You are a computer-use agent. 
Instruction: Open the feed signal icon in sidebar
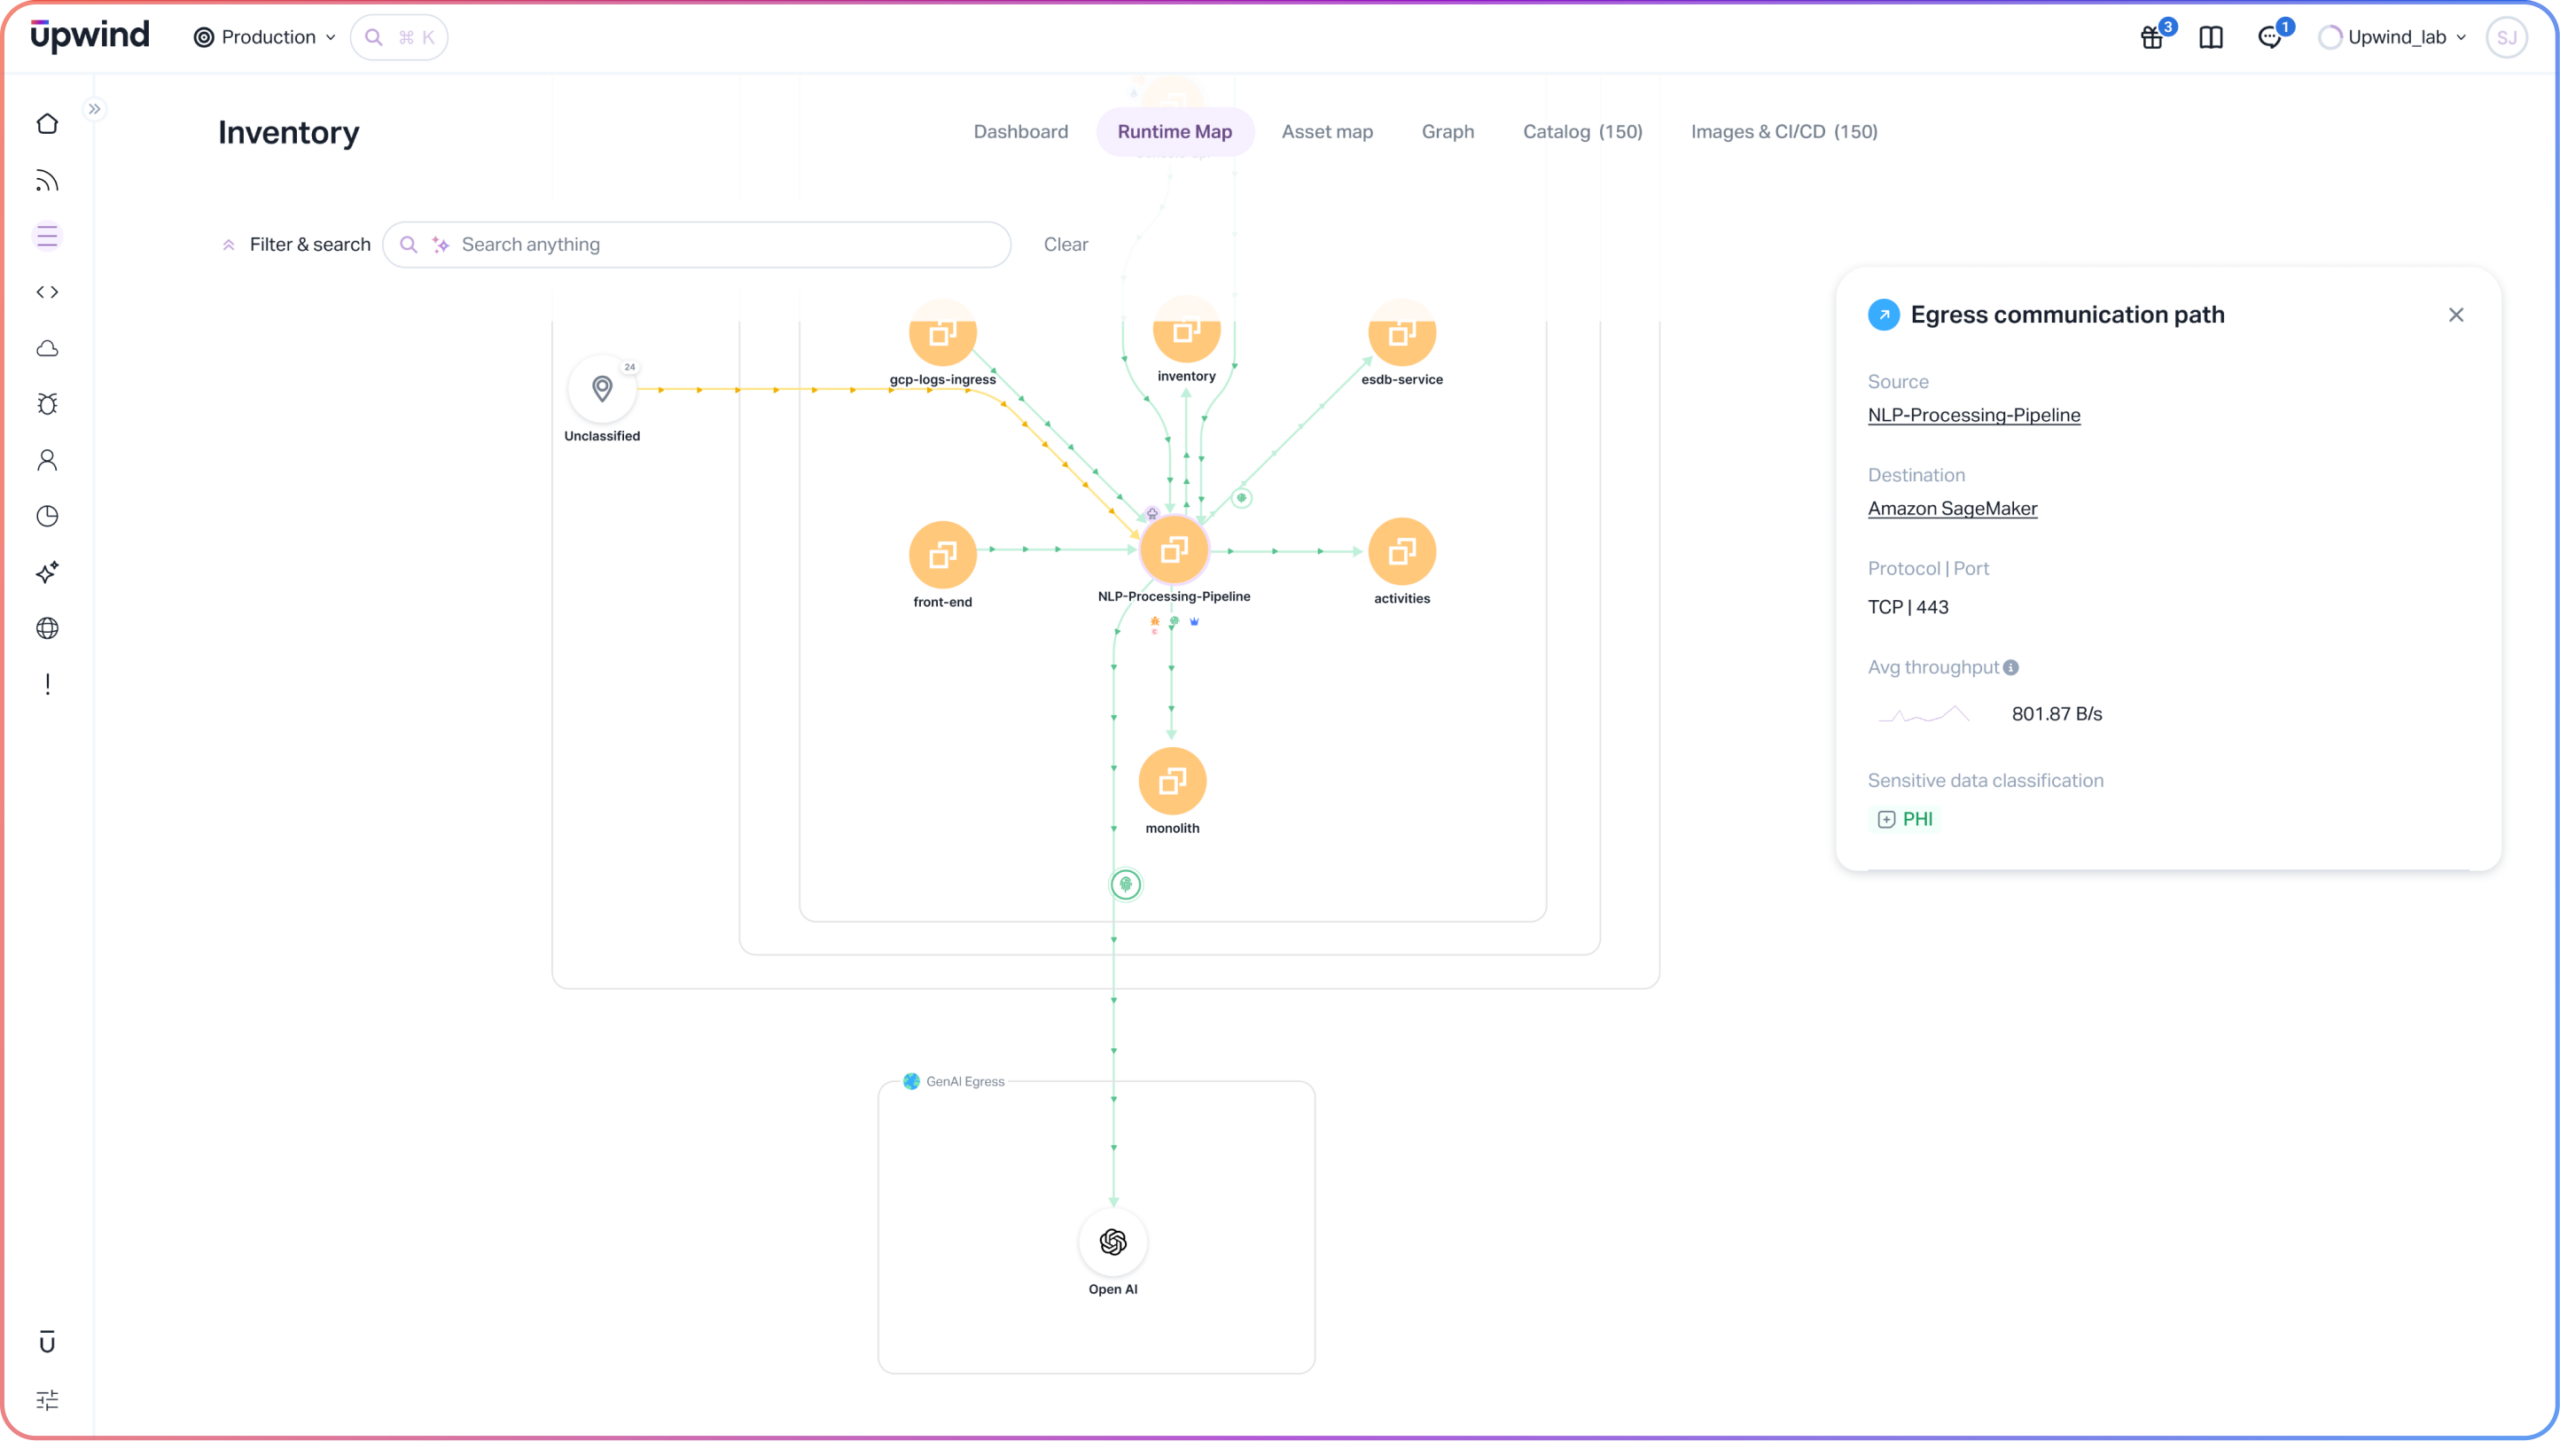click(47, 180)
